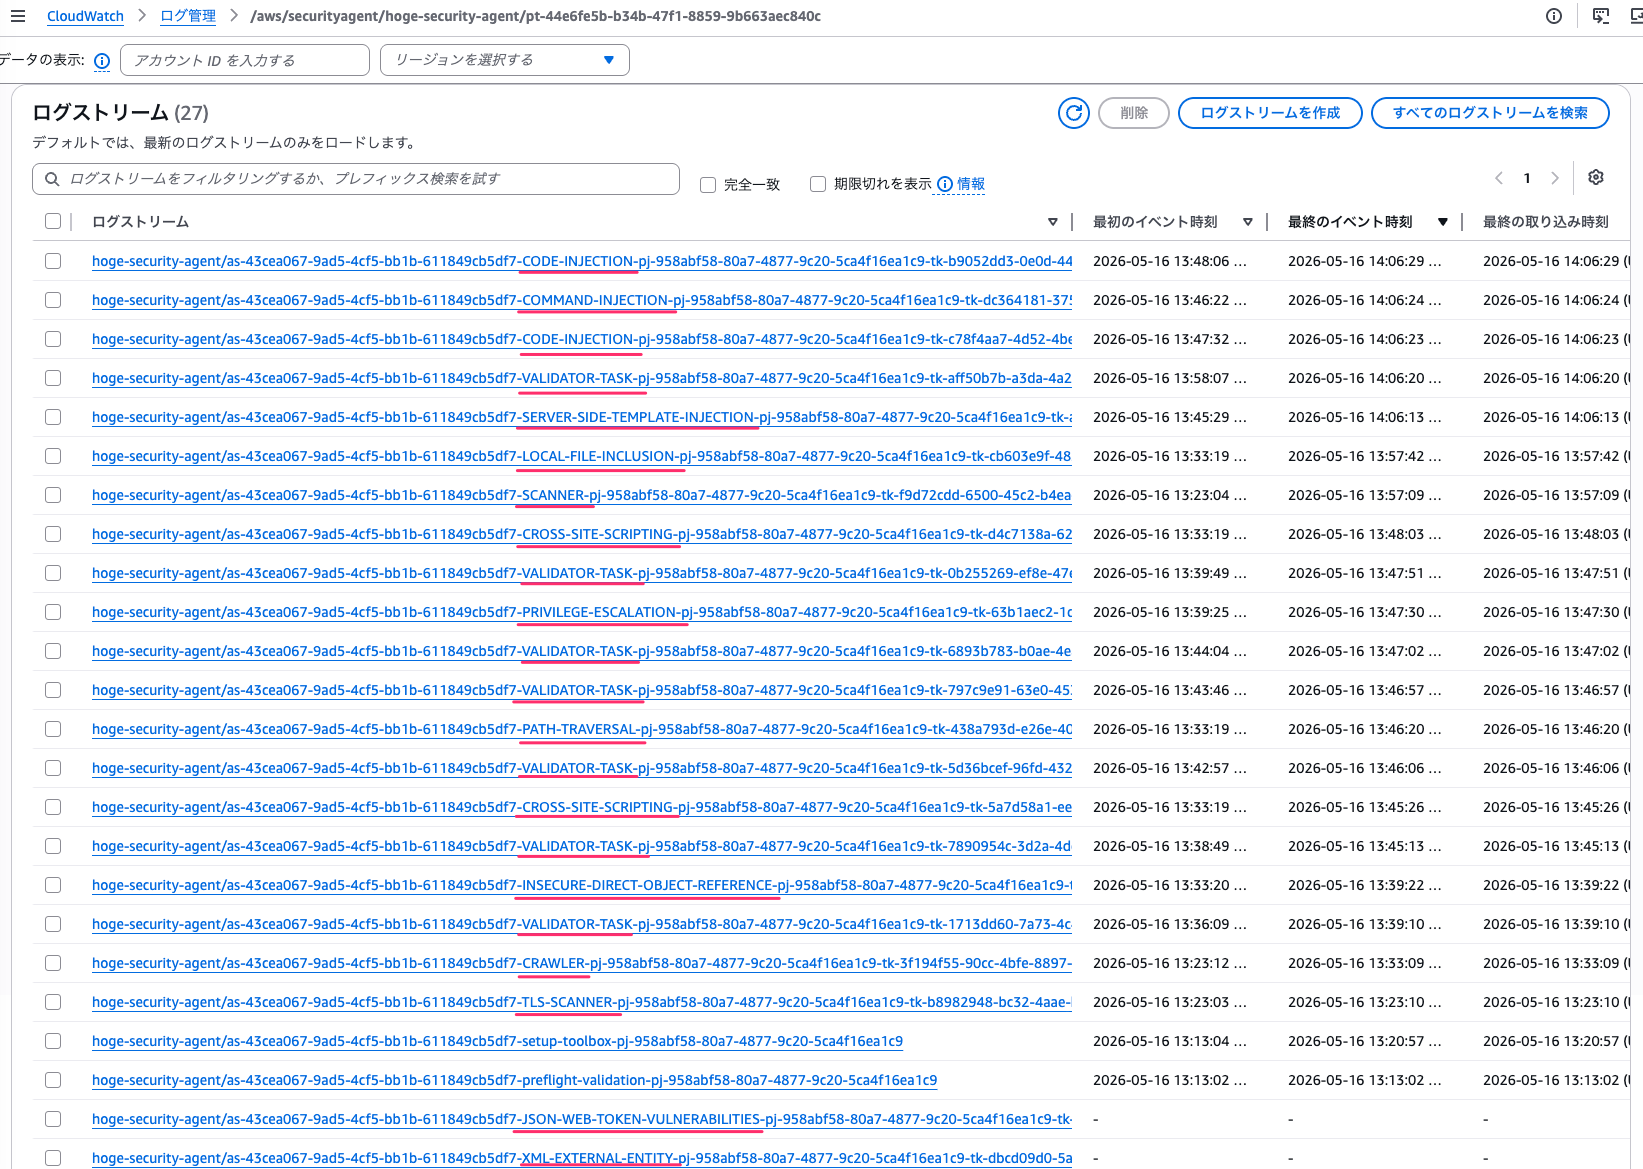Open the CRAWLER log stream link
Screen dimensions: 1643x1169
pyautogui.click(x=582, y=963)
